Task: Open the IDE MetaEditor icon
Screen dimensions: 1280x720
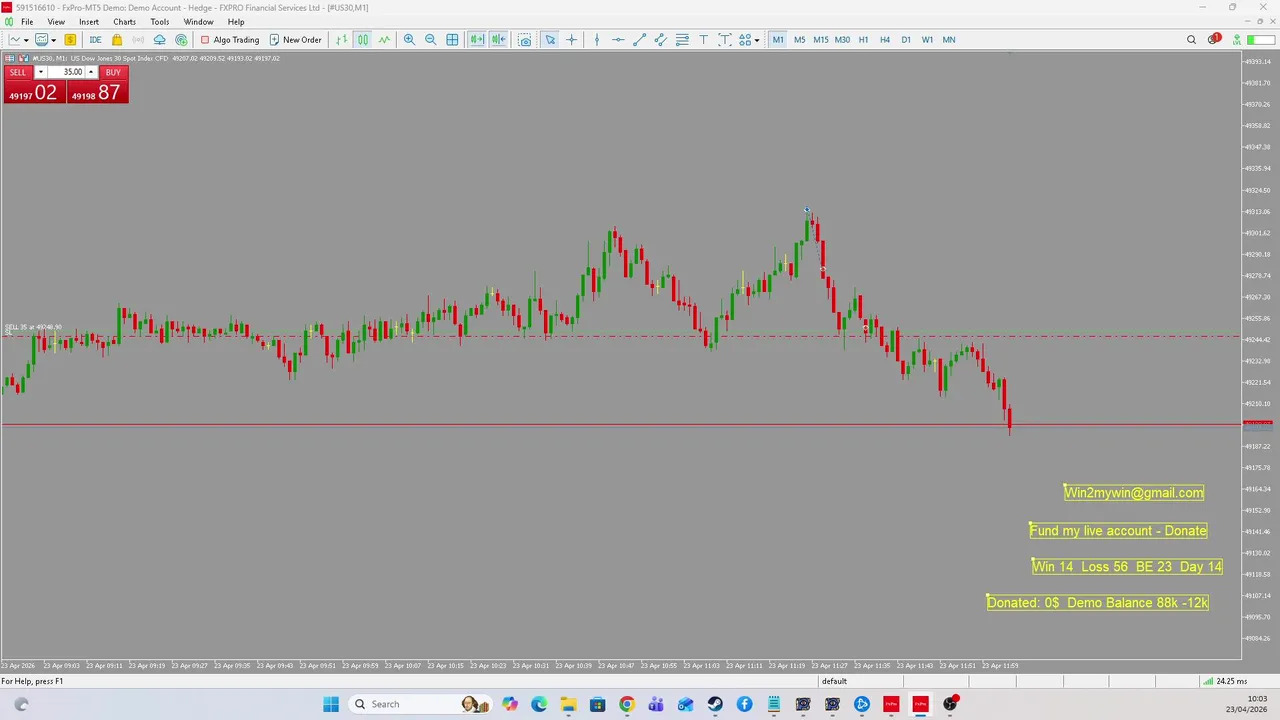Action: (95, 40)
